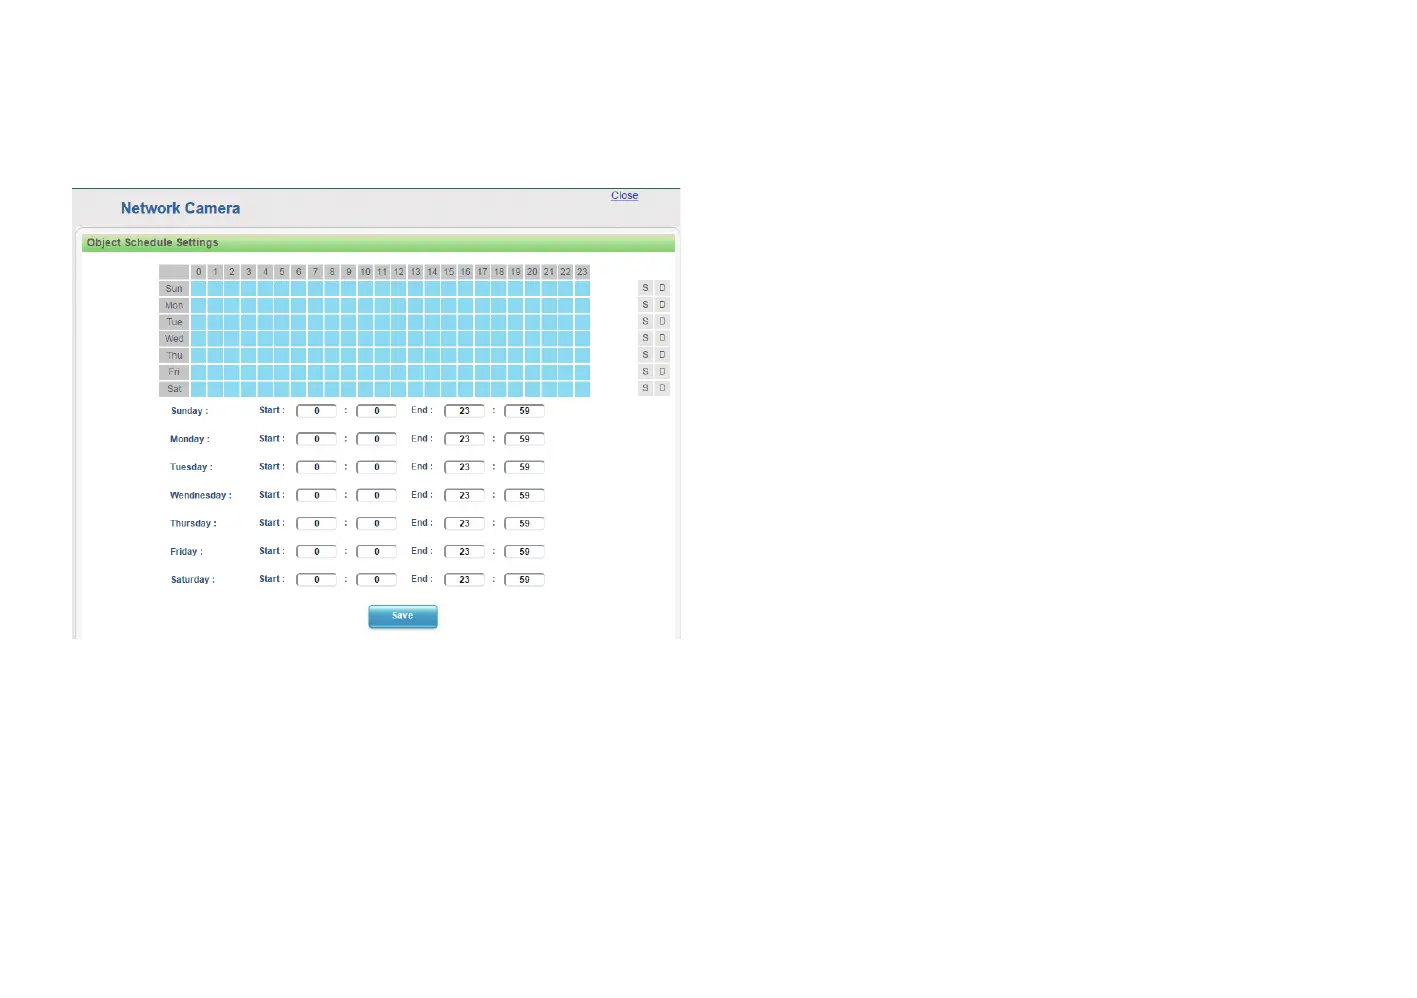Viewport: 1417px width, 998px height.
Task: Click the Sun row label in grid
Action: (174, 288)
